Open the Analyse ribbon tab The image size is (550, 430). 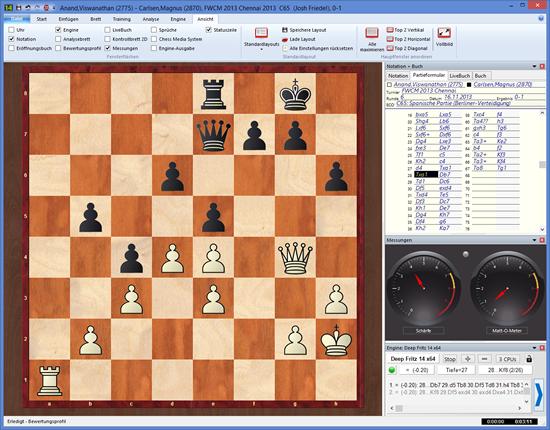click(151, 19)
